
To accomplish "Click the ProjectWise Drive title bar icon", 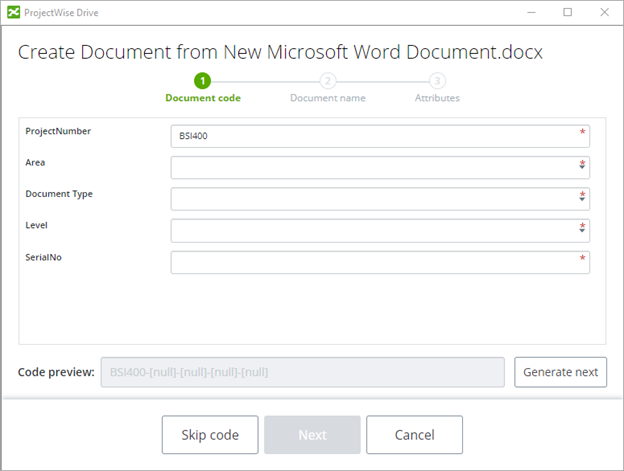I will click(13, 12).
